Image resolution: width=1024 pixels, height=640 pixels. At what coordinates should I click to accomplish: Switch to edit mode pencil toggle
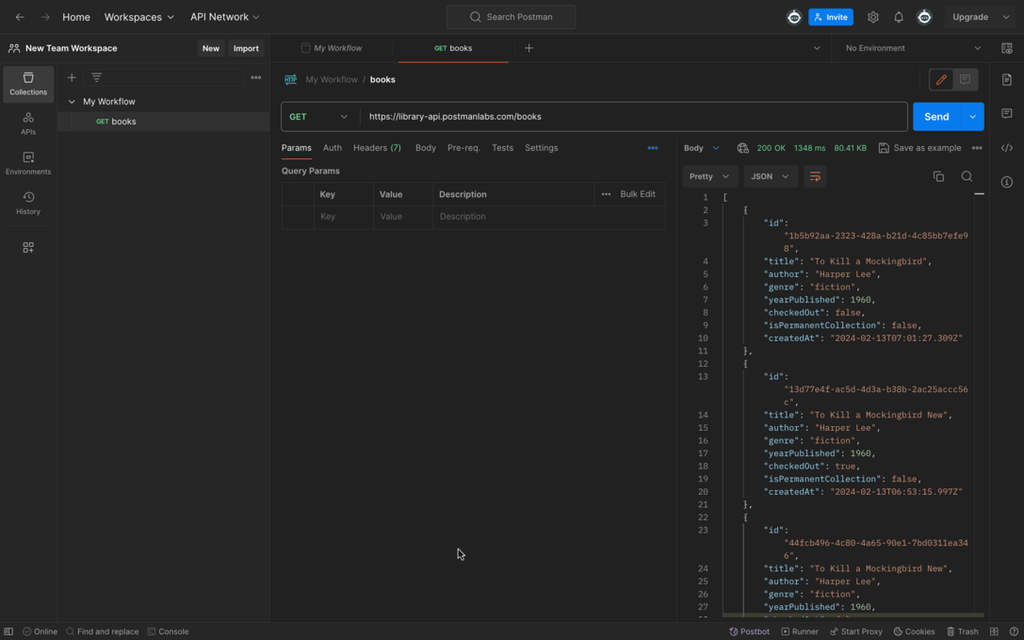click(x=941, y=80)
